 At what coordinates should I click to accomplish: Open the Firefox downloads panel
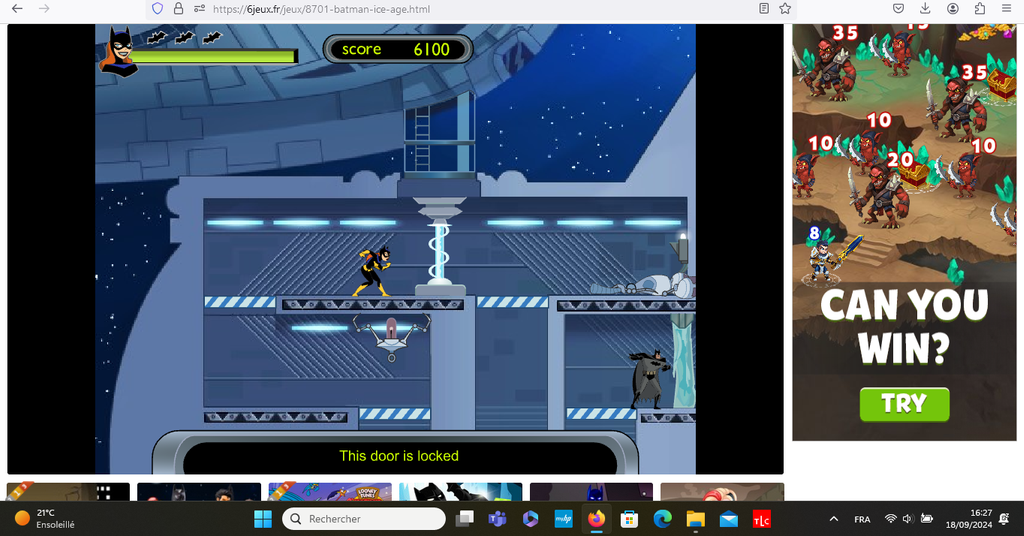click(x=925, y=8)
